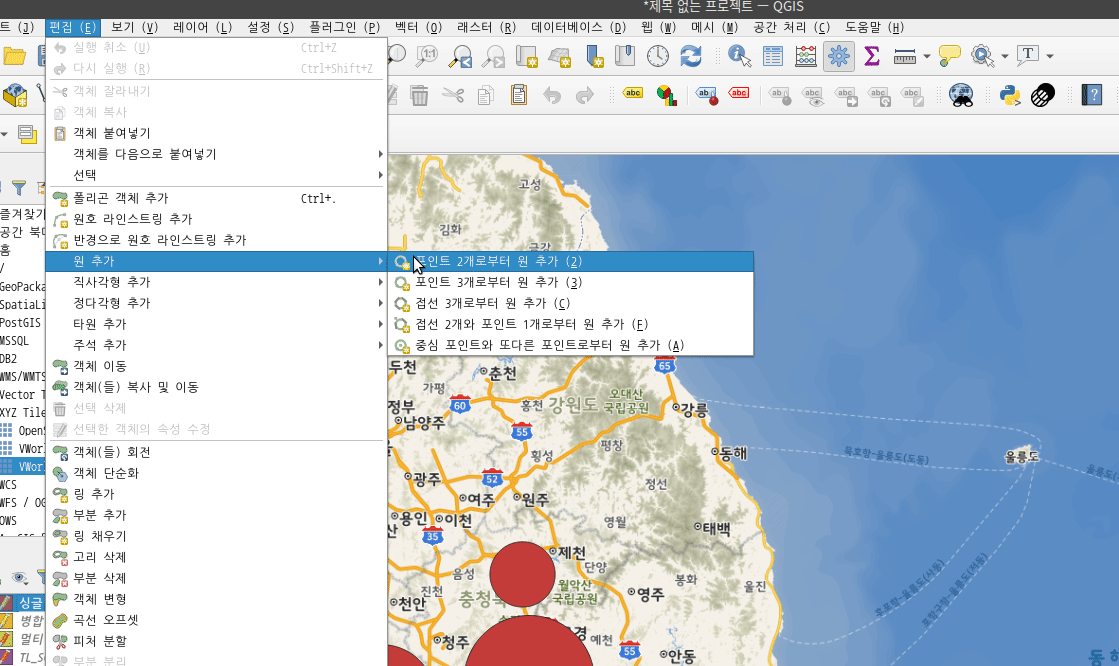This screenshot has height=666, width=1119.
Task: Expand 타원 추가 submenu
Action: click(216, 324)
